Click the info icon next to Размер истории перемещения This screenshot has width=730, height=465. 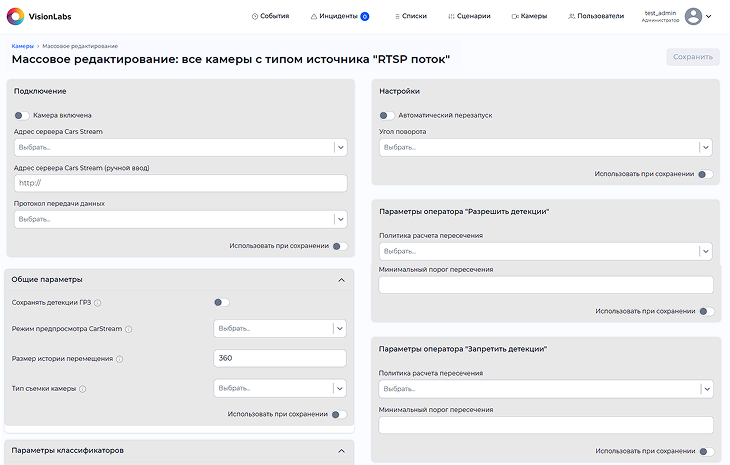pyautogui.click(x=120, y=359)
